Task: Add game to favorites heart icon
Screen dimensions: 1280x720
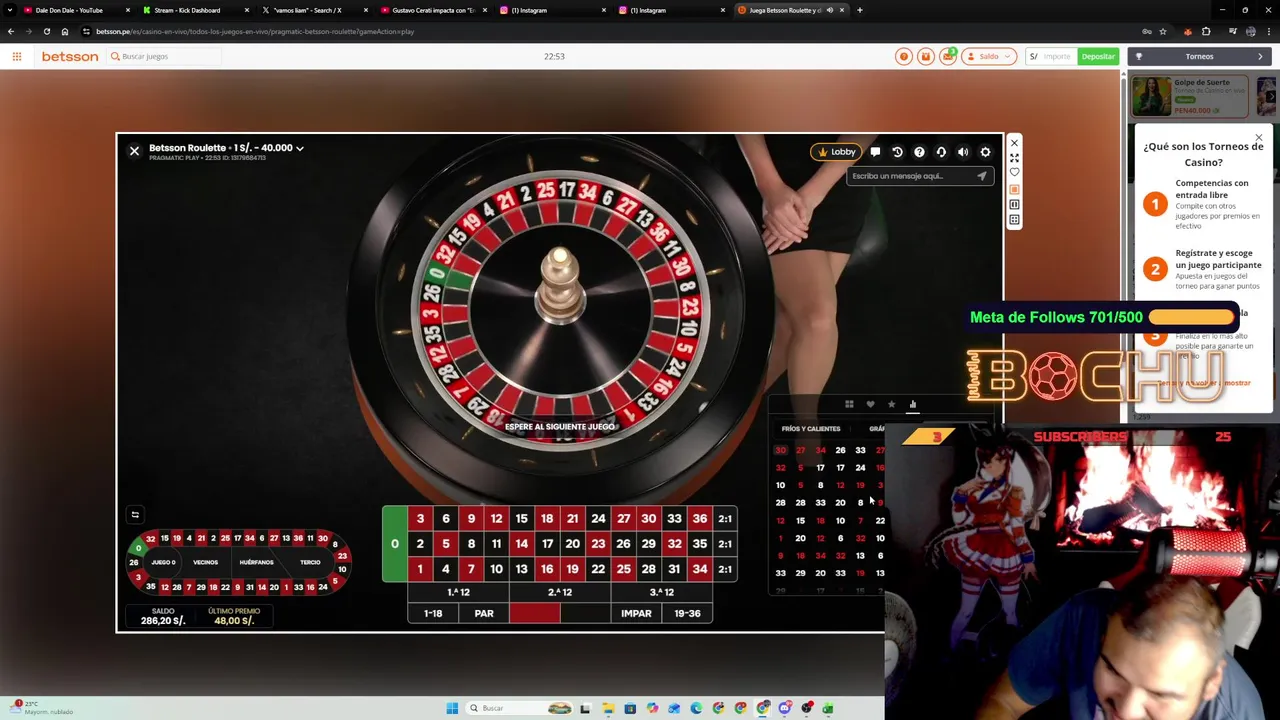Action: click(x=1014, y=173)
